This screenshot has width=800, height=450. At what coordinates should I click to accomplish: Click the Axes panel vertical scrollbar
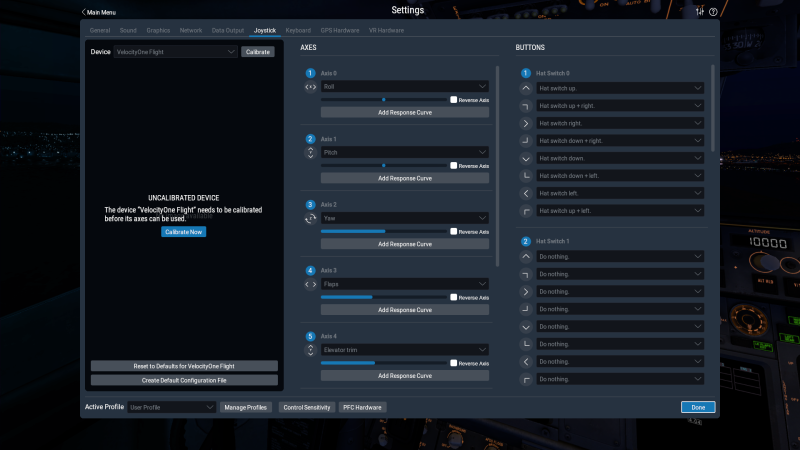click(x=497, y=166)
